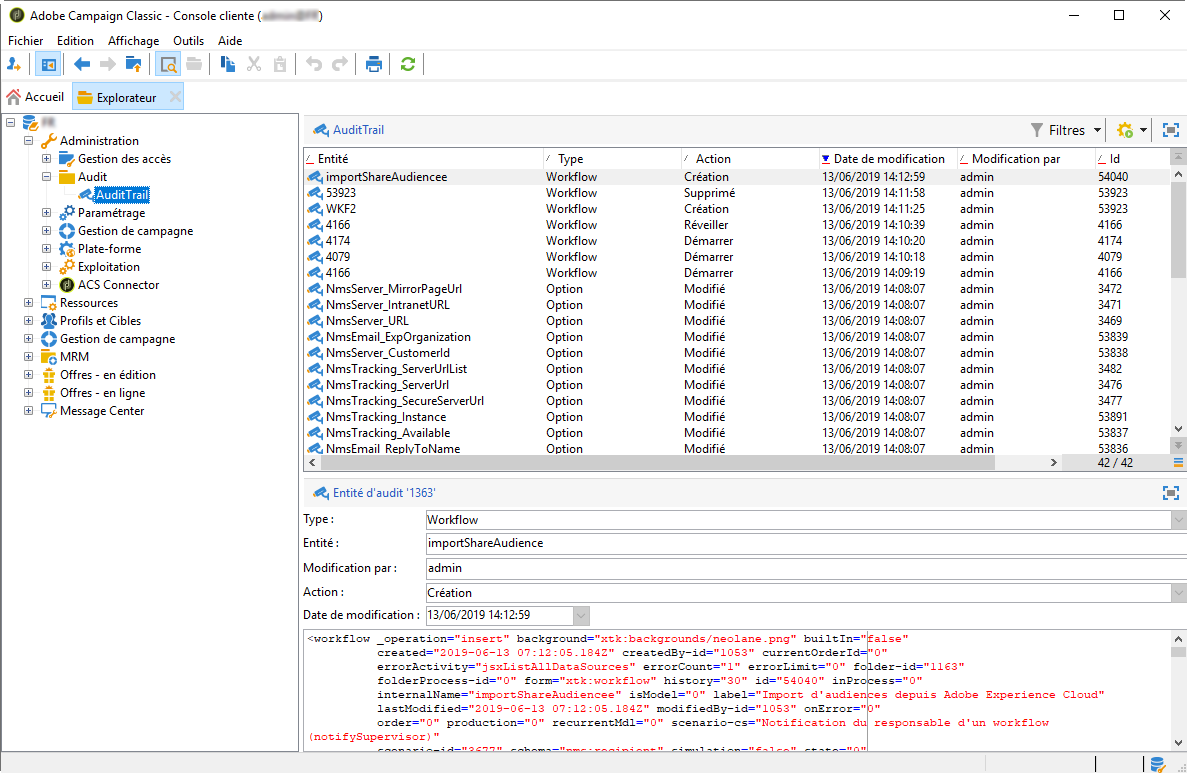Screen dimensions: 1187x773
Task: Toggle the list search mode button
Action: pyautogui.click(x=167, y=64)
